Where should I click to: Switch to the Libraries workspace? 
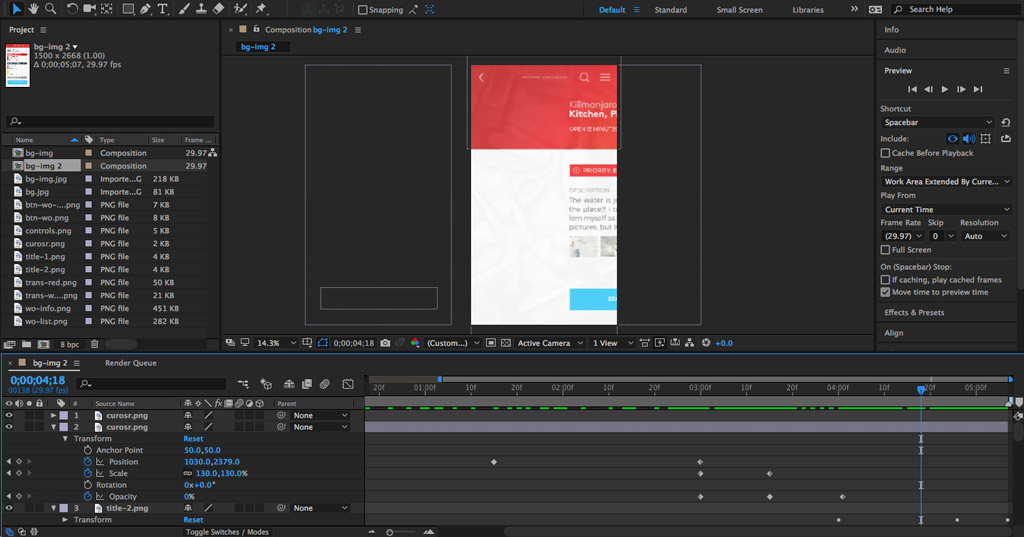coord(808,10)
